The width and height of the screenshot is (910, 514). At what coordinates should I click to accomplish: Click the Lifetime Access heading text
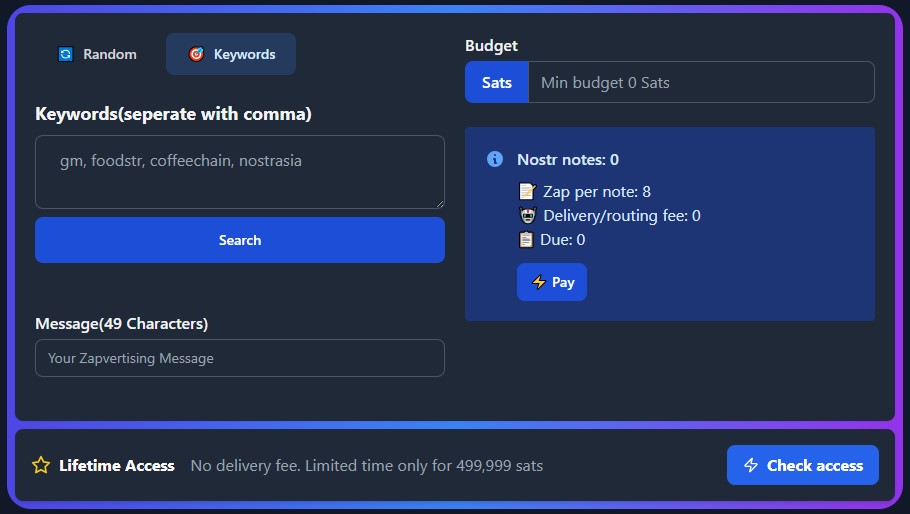click(116, 465)
